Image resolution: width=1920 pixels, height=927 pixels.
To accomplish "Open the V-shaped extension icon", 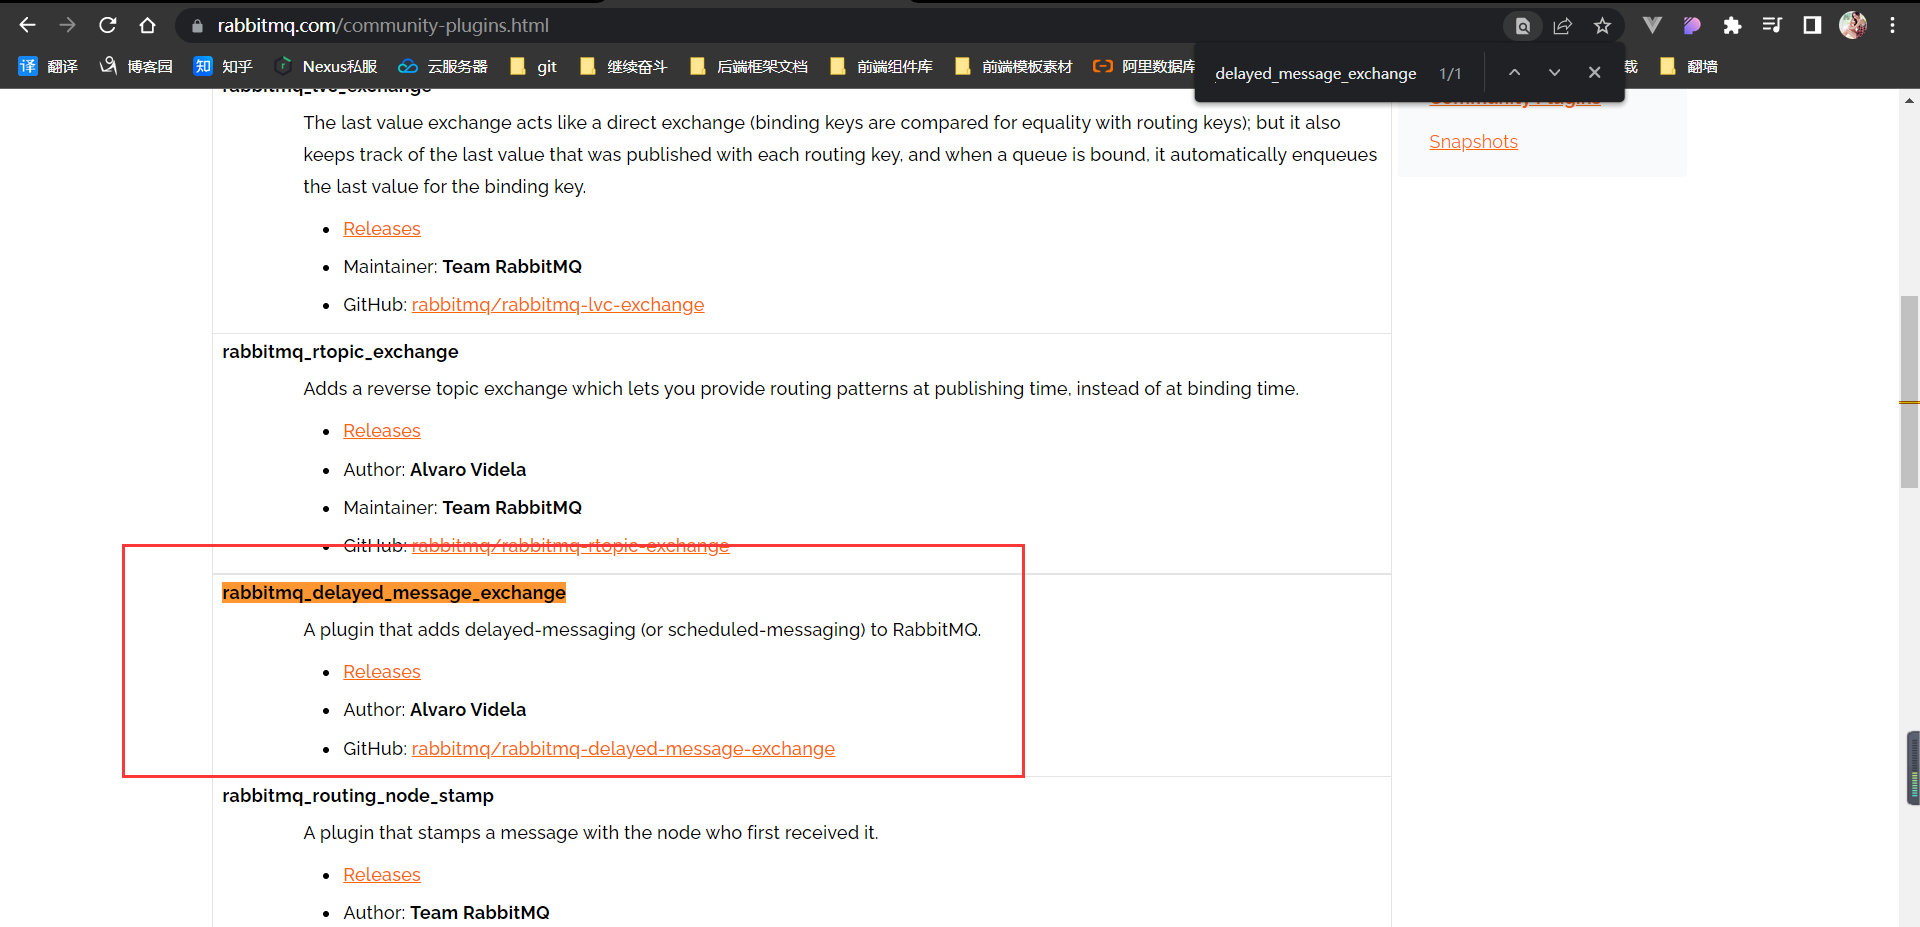I will click(1652, 26).
